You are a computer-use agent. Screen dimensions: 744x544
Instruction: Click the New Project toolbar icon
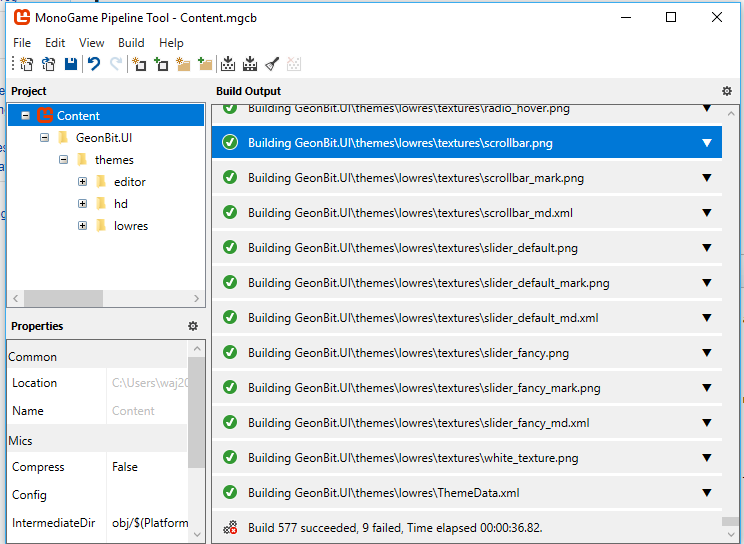(27, 64)
